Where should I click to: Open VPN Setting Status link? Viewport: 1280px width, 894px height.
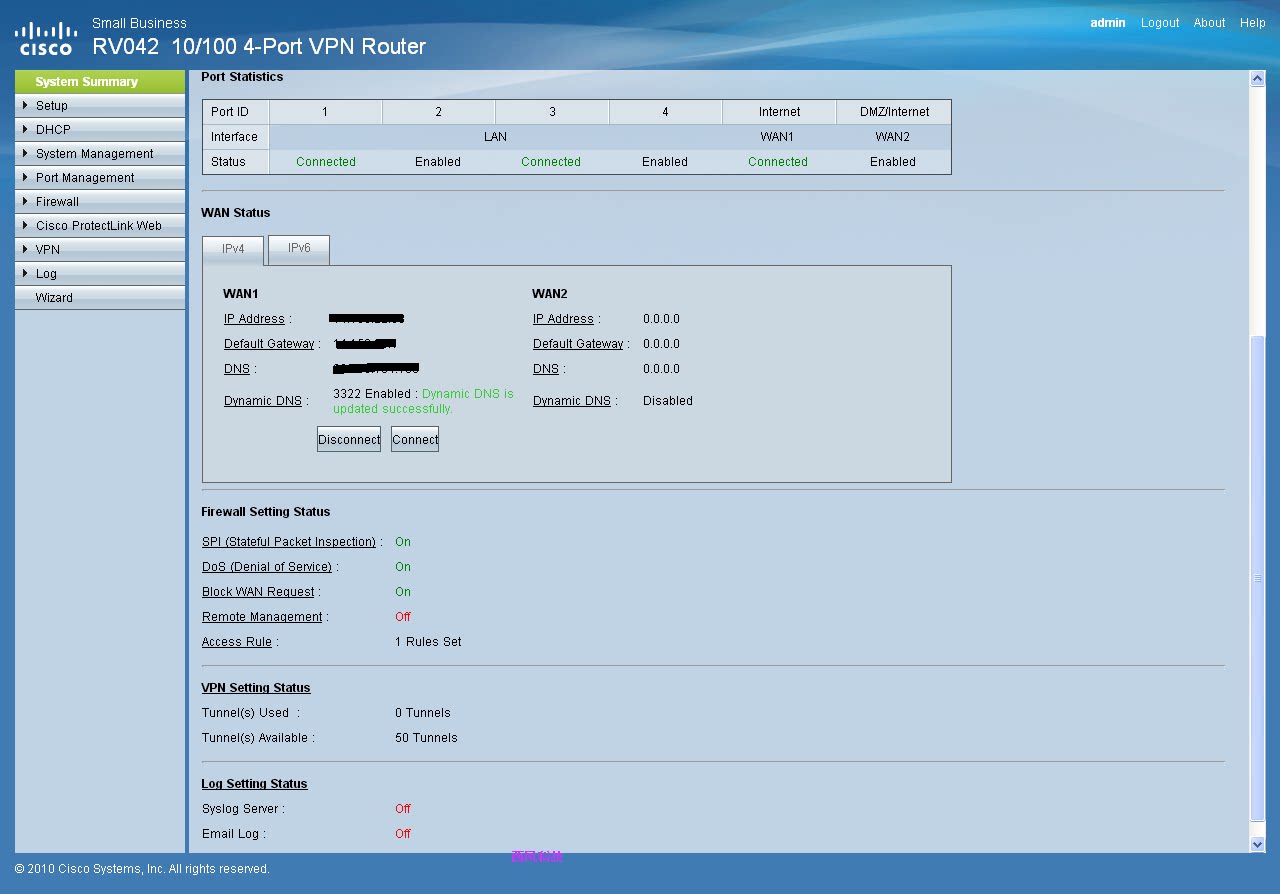(256, 688)
